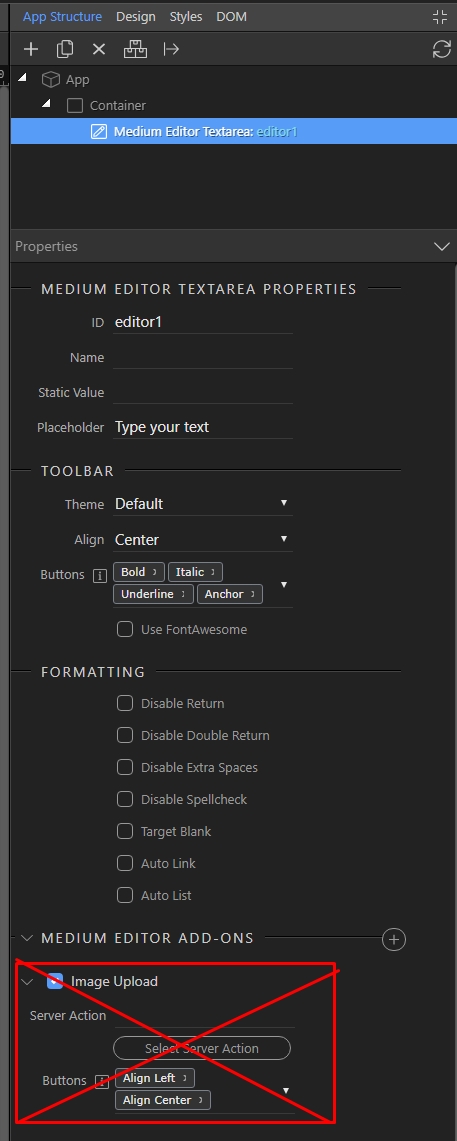Open the Theme dropdown set to Default
The image size is (457, 1141).
pyautogui.click(x=203, y=504)
